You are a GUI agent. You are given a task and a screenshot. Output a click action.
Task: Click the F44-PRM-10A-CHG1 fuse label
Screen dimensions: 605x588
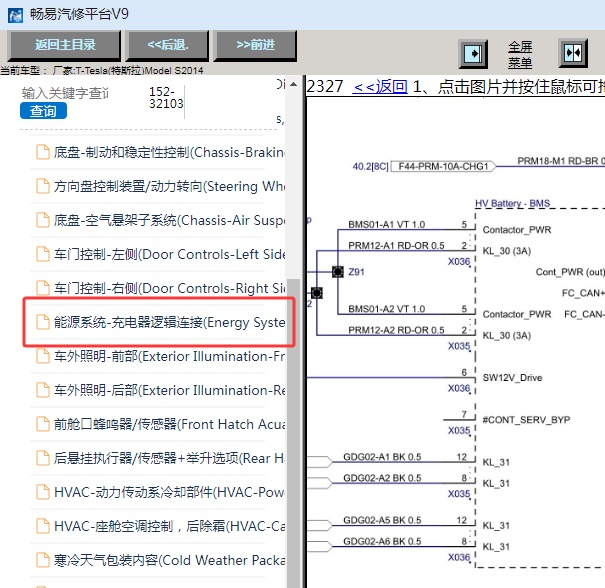click(x=443, y=166)
